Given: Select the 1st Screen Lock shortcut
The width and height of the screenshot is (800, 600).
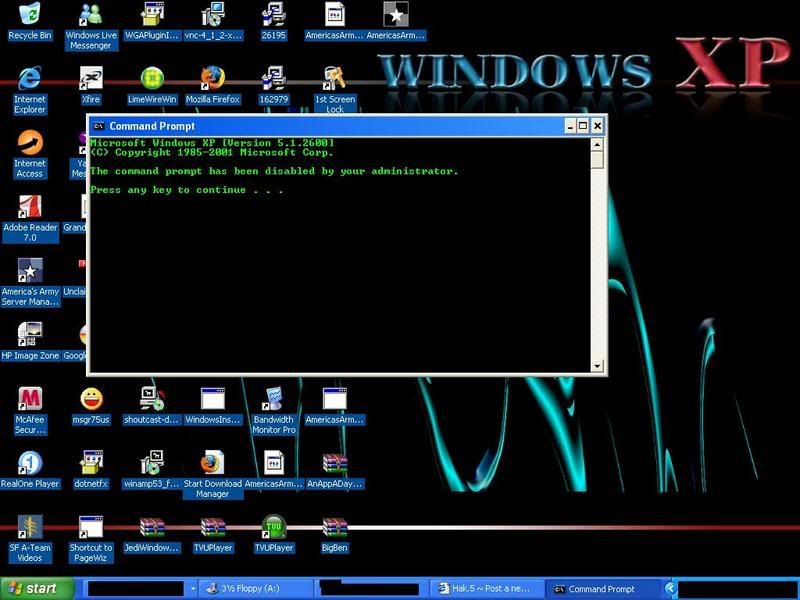Looking at the screenshot, I should tap(335, 90).
